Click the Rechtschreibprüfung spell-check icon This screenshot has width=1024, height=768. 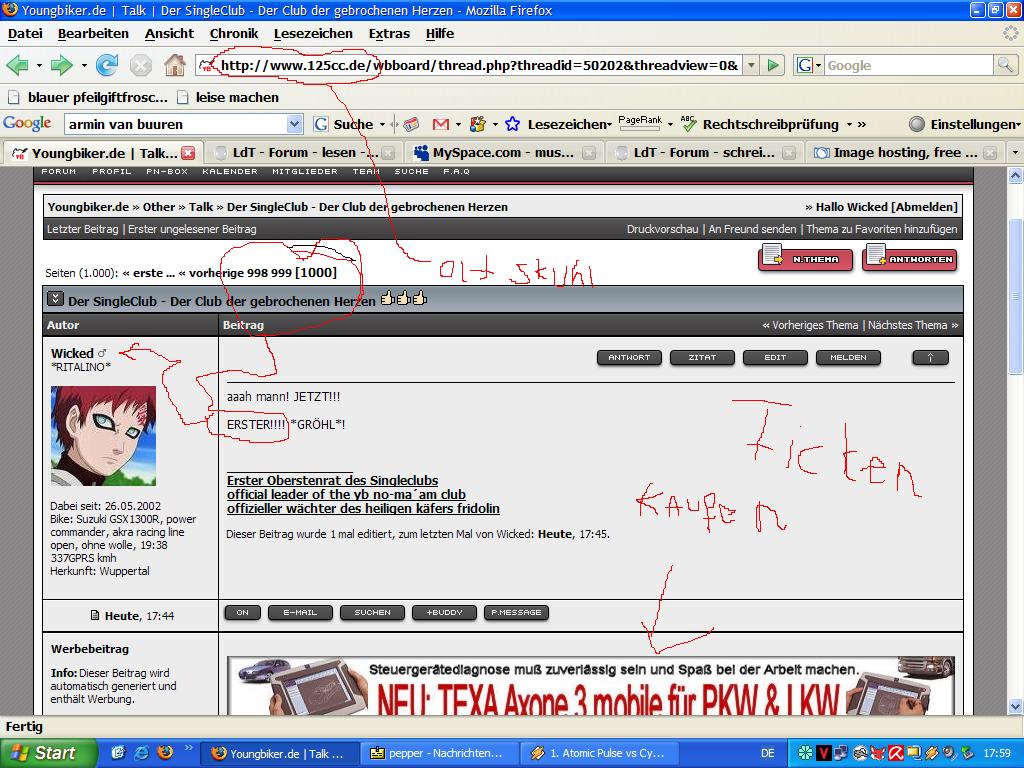688,123
